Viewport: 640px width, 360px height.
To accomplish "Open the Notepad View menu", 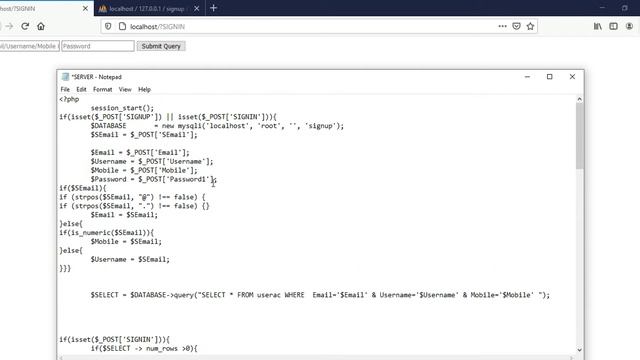I will pos(125,89).
